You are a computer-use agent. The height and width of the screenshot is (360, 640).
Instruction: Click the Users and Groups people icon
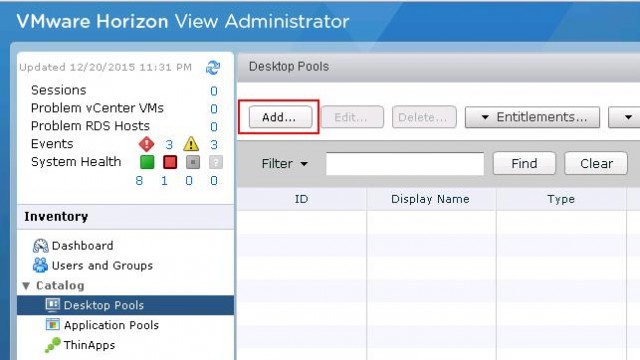[x=40, y=265]
